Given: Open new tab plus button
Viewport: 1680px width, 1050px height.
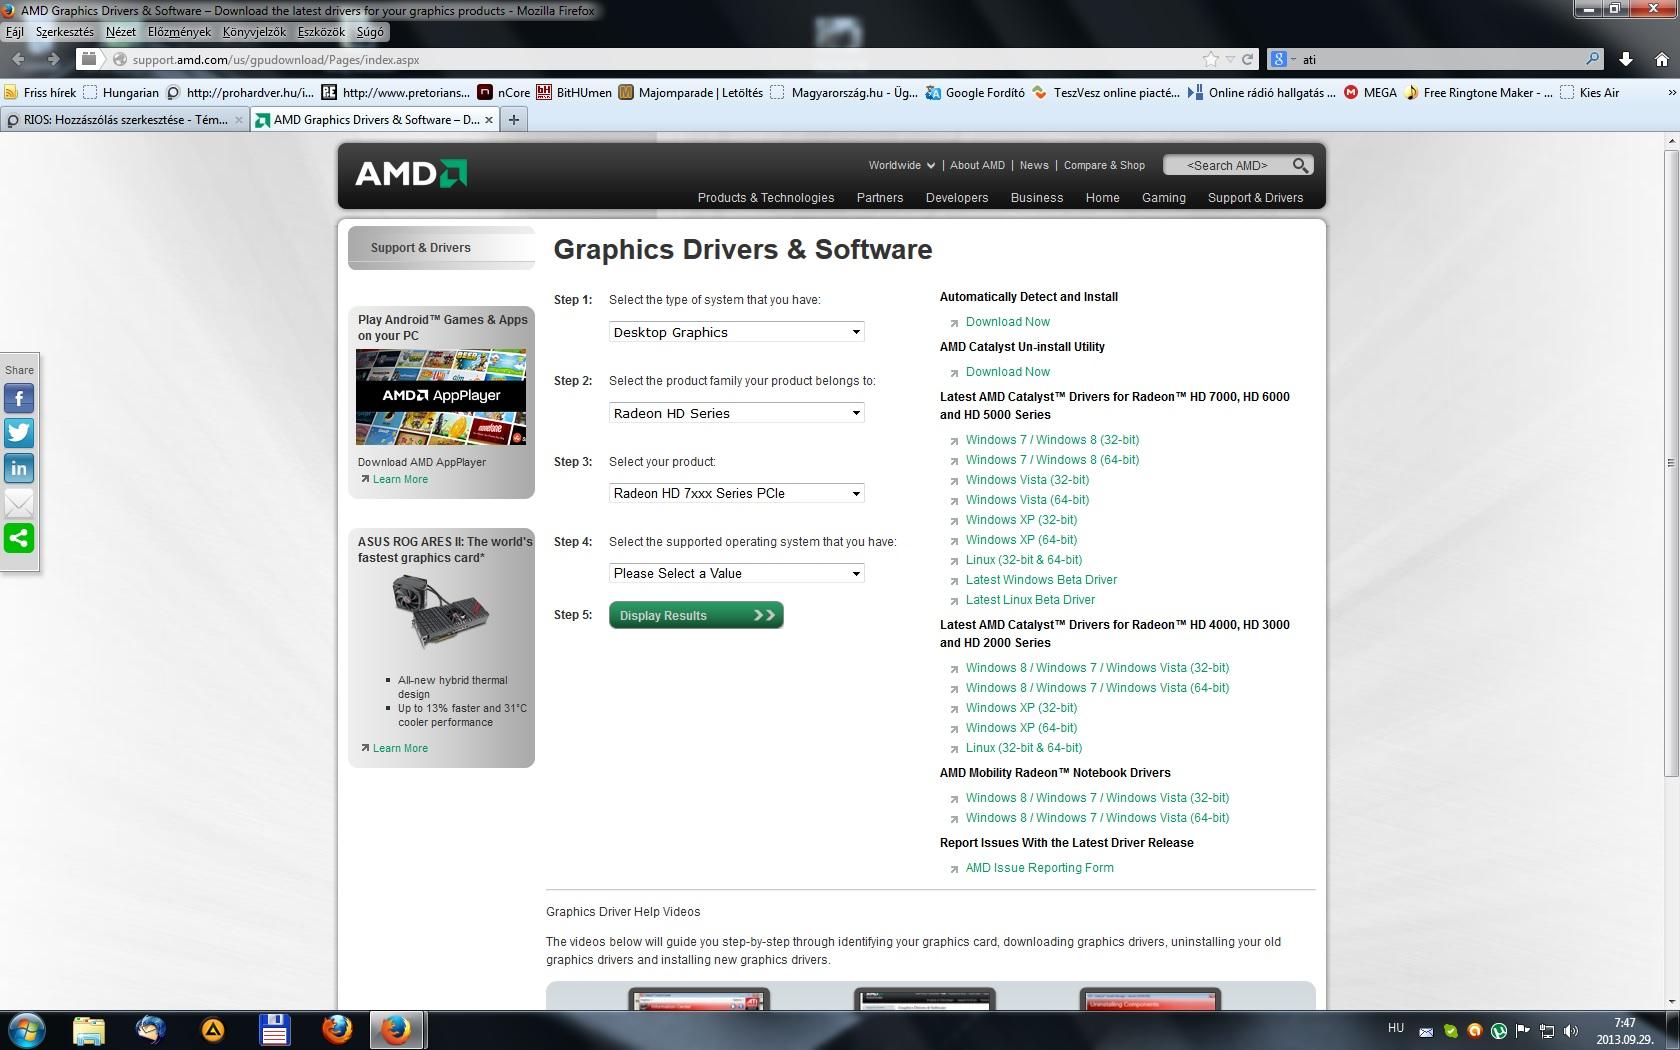Looking at the screenshot, I should 514,120.
